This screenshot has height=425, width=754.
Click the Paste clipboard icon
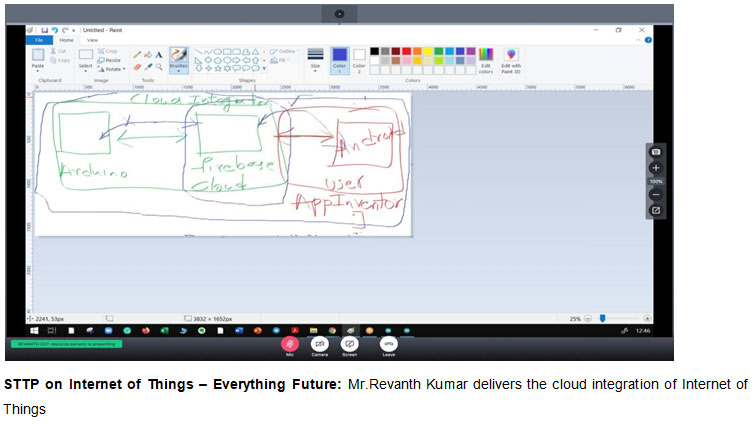[38, 58]
